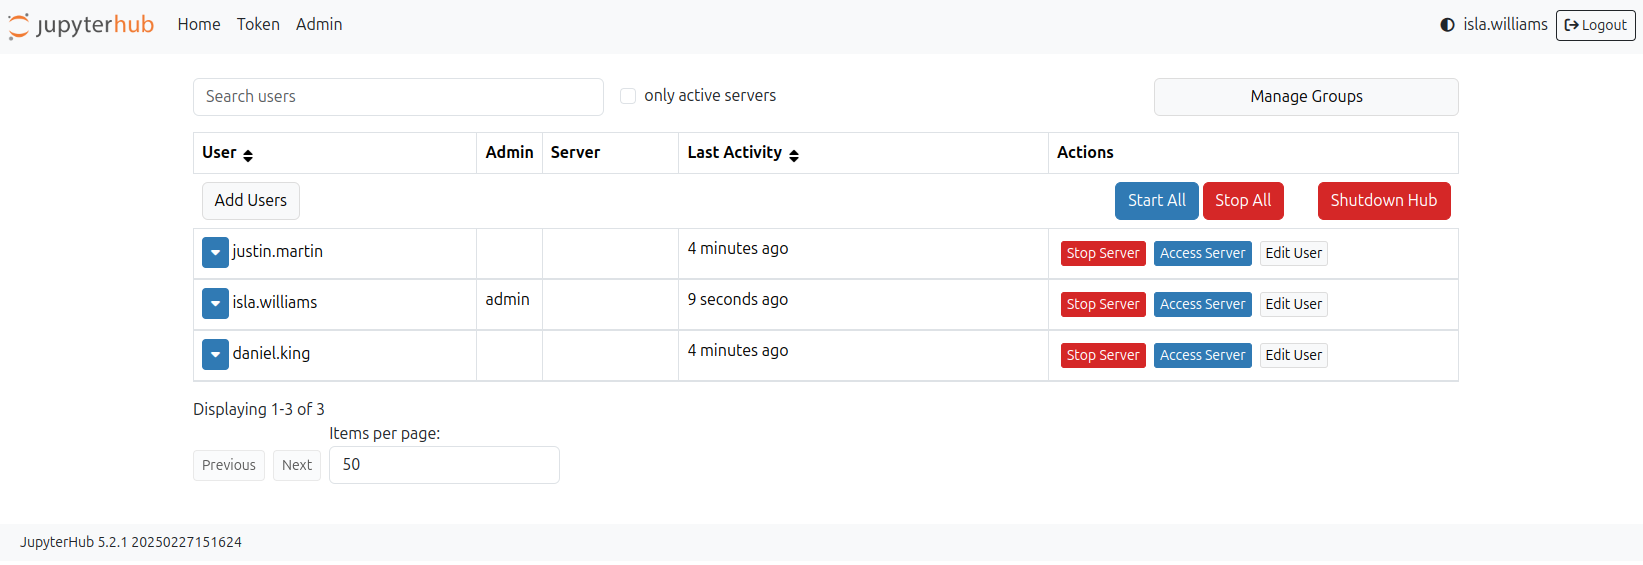This screenshot has width=1643, height=565.
Task: Open Manage Groups
Action: pyautogui.click(x=1305, y=97)
